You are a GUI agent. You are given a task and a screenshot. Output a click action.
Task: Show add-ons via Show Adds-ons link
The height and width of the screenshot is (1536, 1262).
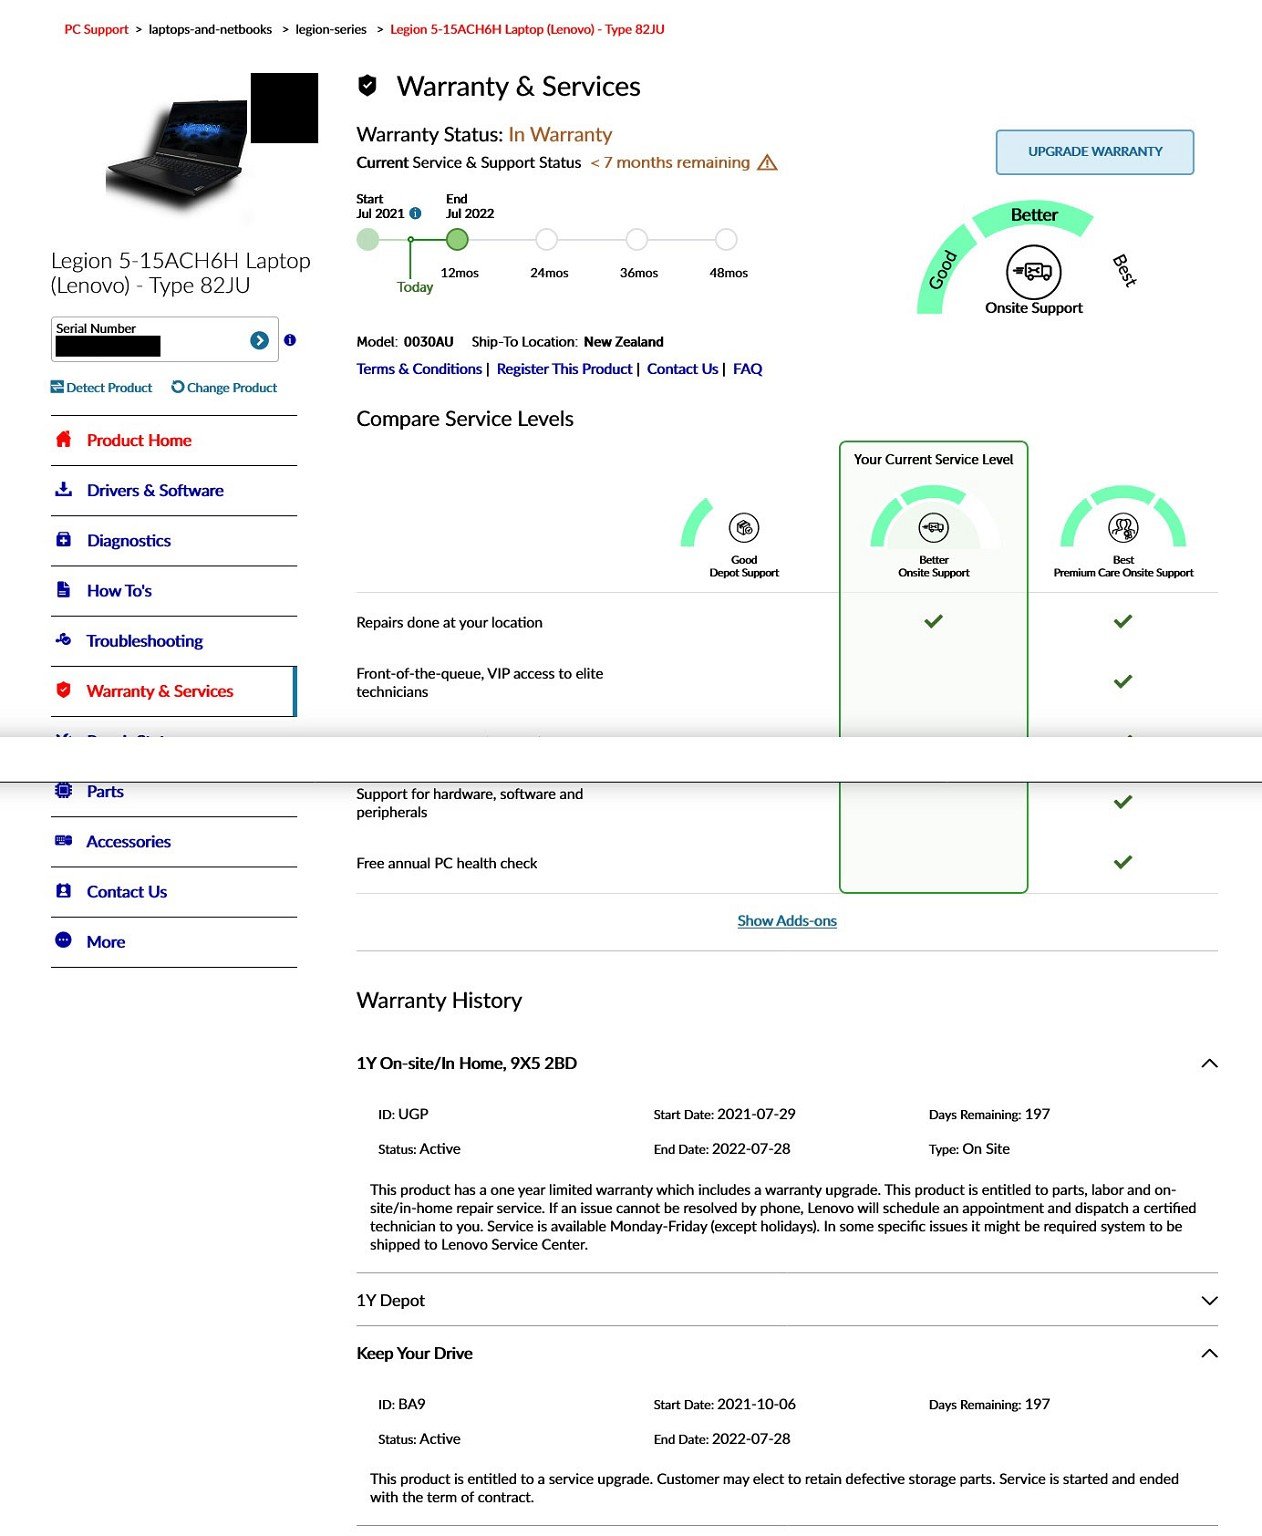click(x=787, y=921)
